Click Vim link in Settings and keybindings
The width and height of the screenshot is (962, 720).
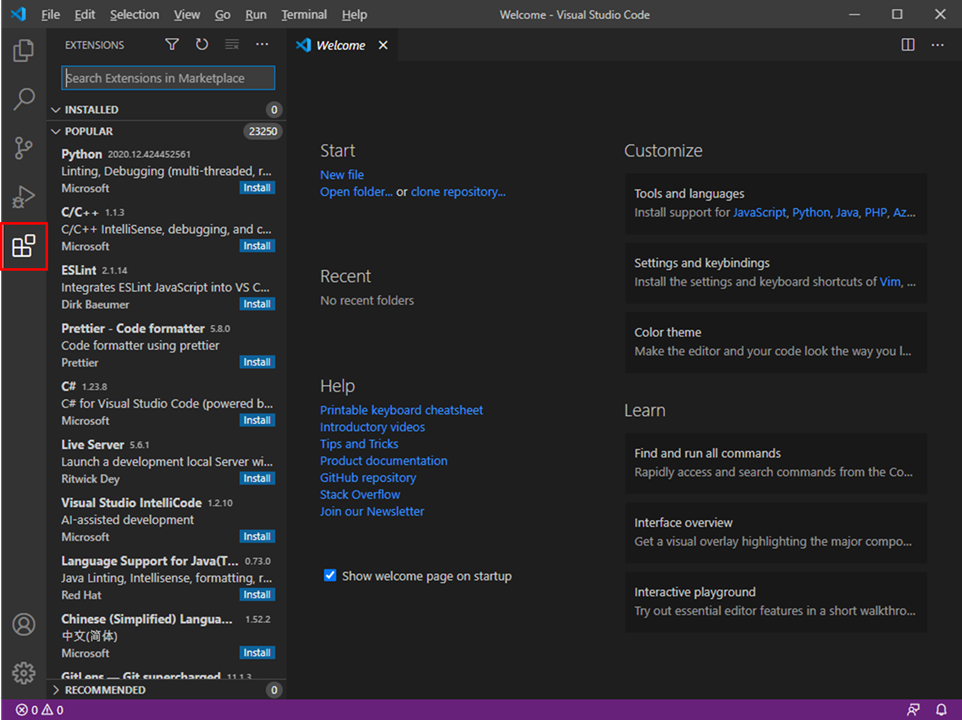tap(890, 282)
